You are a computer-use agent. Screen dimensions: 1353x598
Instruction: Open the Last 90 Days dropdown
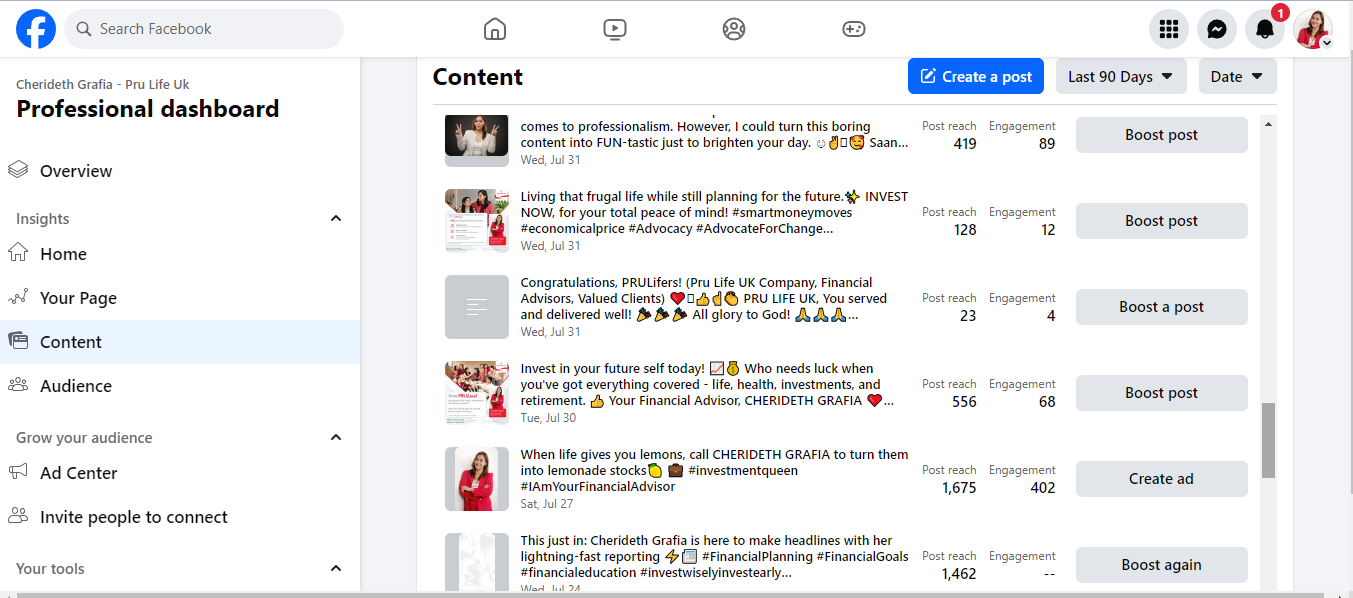pos(1121,77)
